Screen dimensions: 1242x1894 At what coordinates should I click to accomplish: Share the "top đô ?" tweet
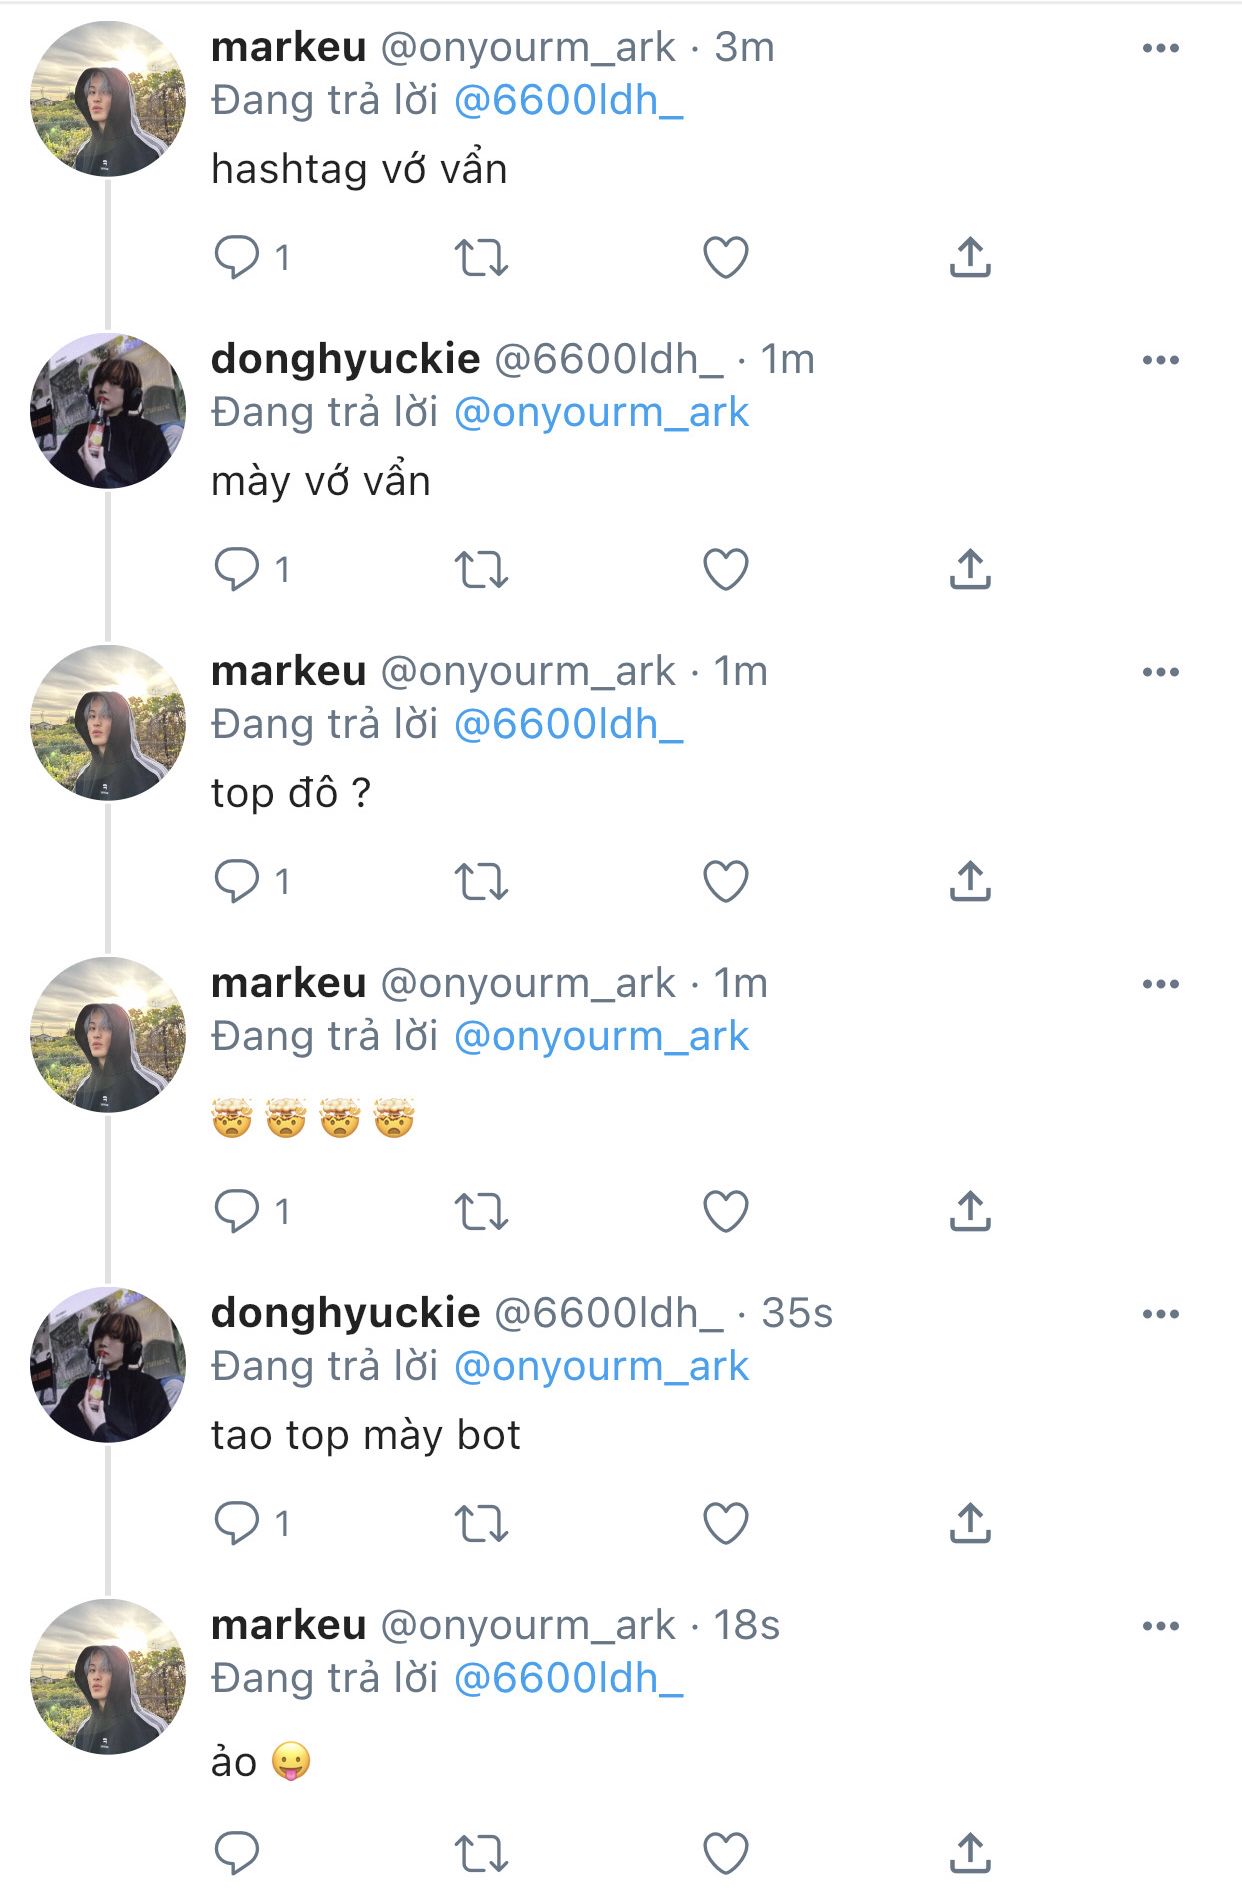click(x=969, y=882)
